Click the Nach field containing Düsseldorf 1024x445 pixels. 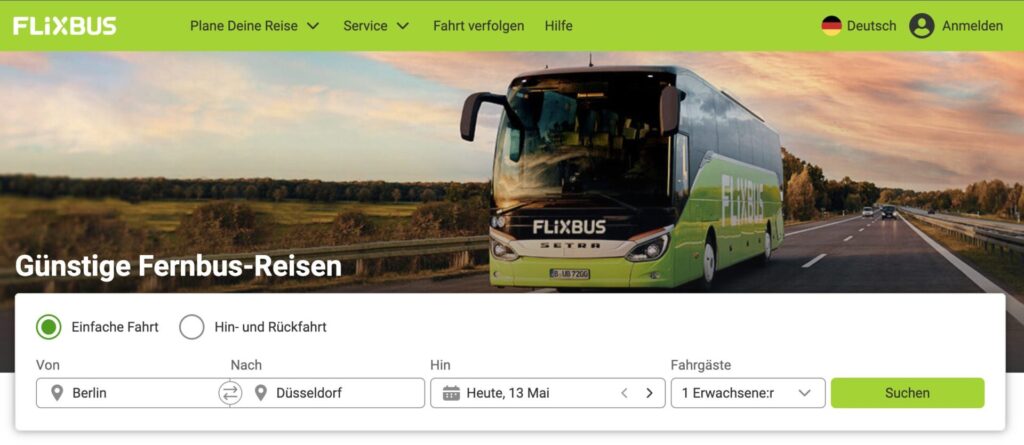[334, 393]
